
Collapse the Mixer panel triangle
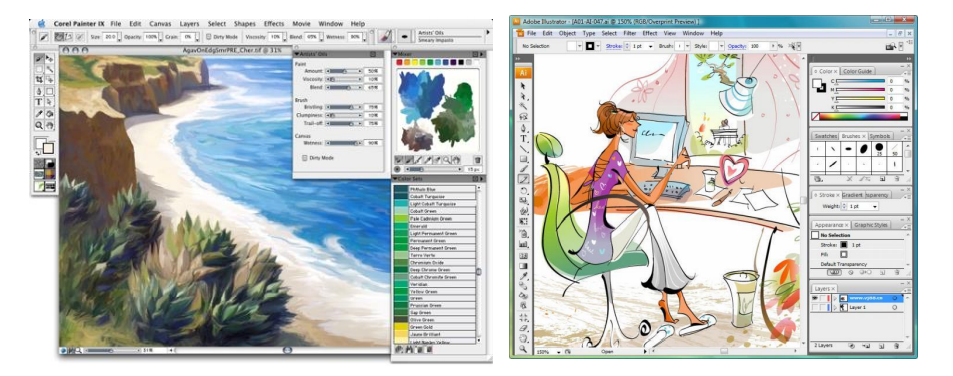pos(394,54)
